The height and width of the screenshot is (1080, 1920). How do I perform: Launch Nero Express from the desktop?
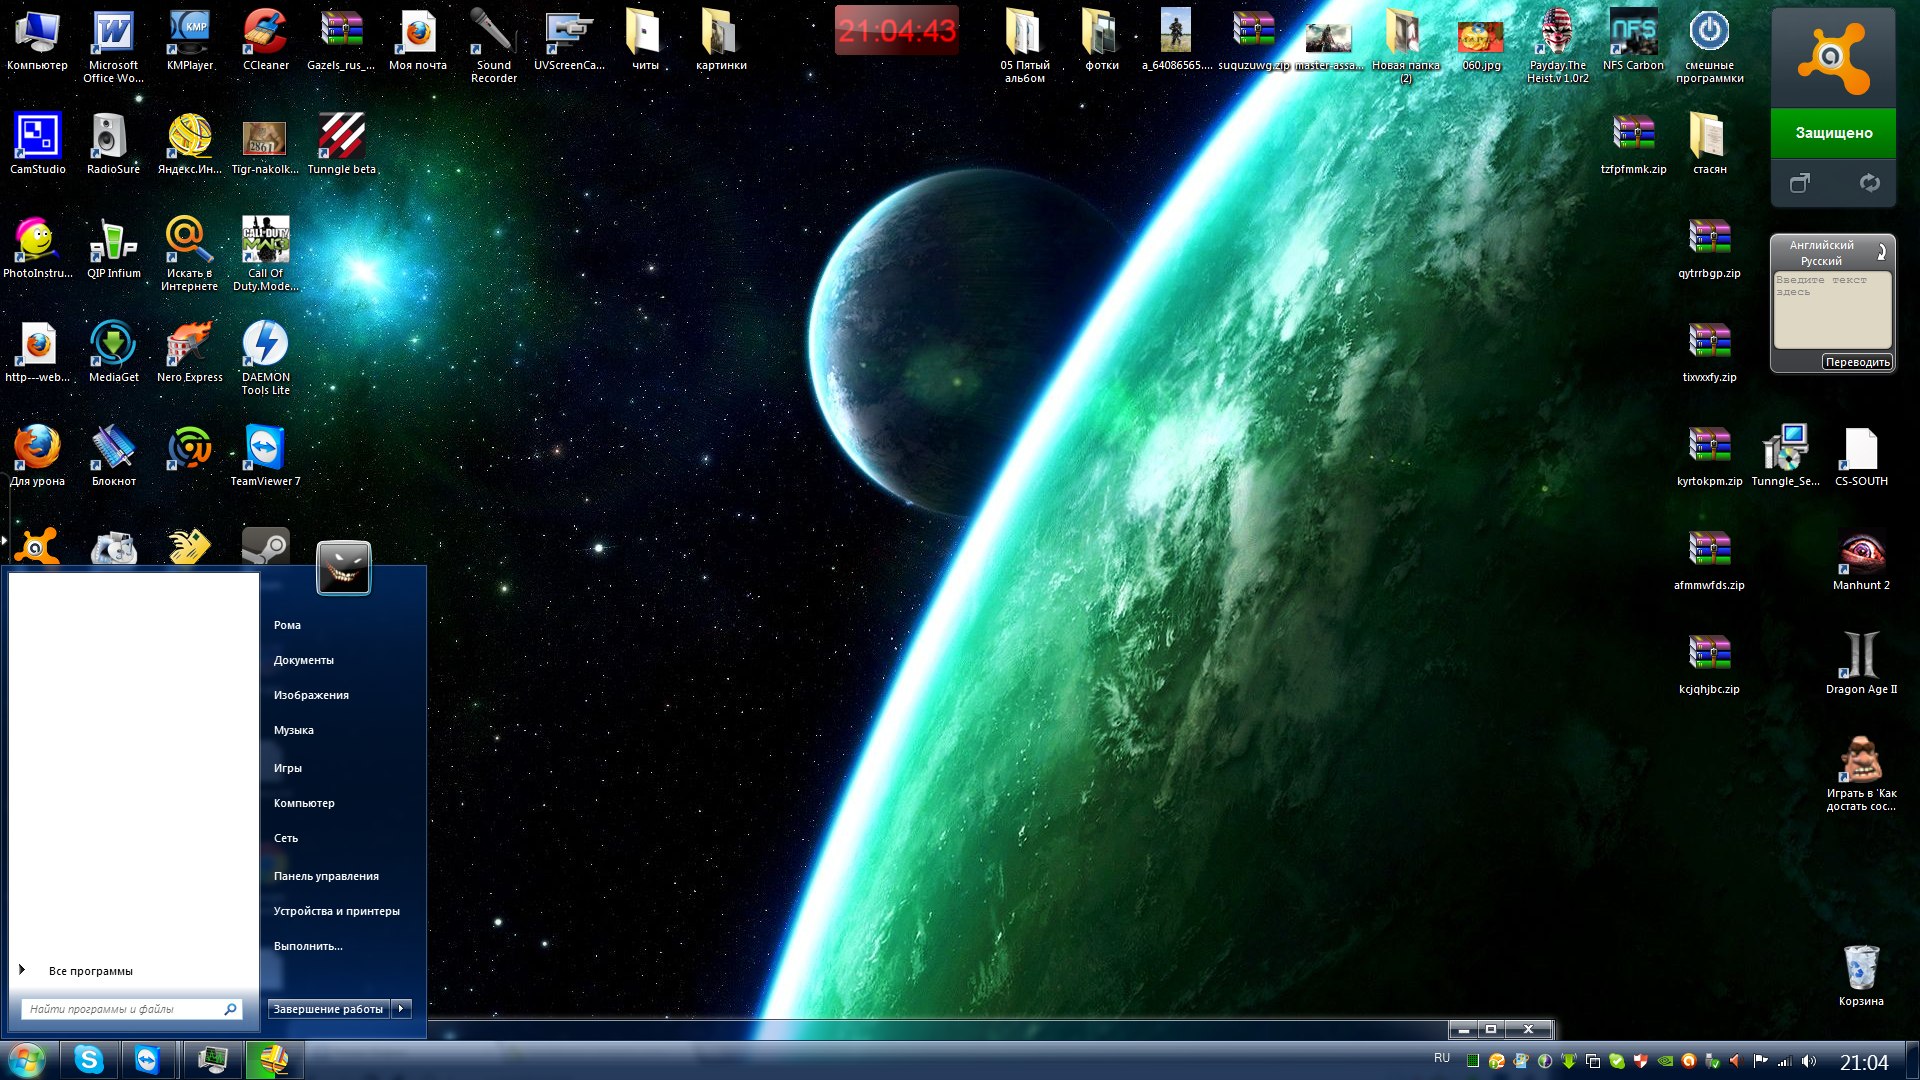point(189,352)
